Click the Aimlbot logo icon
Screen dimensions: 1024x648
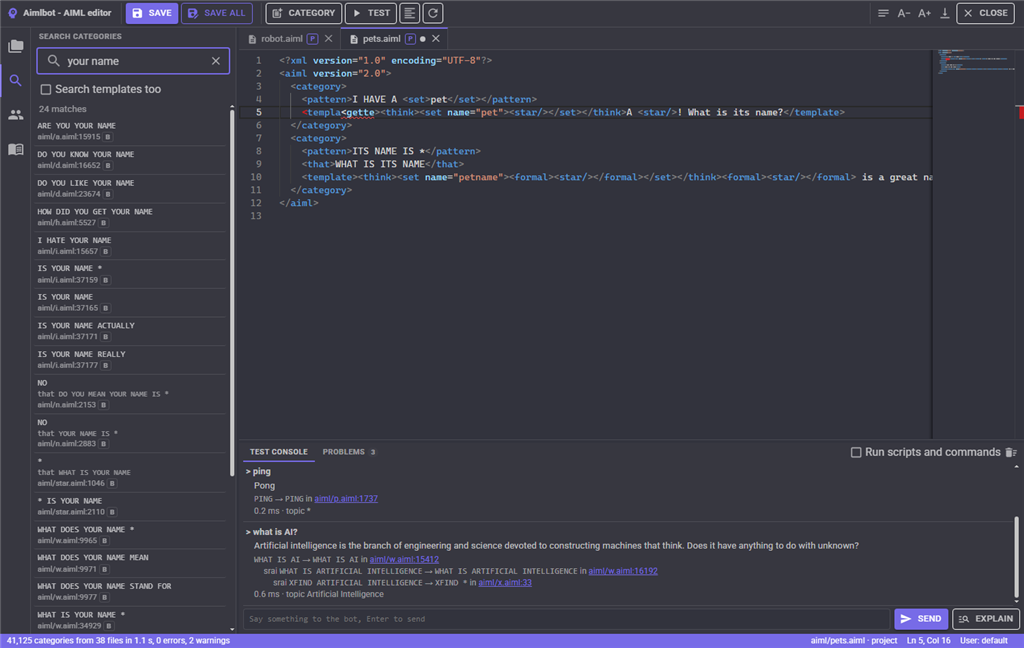12,13
